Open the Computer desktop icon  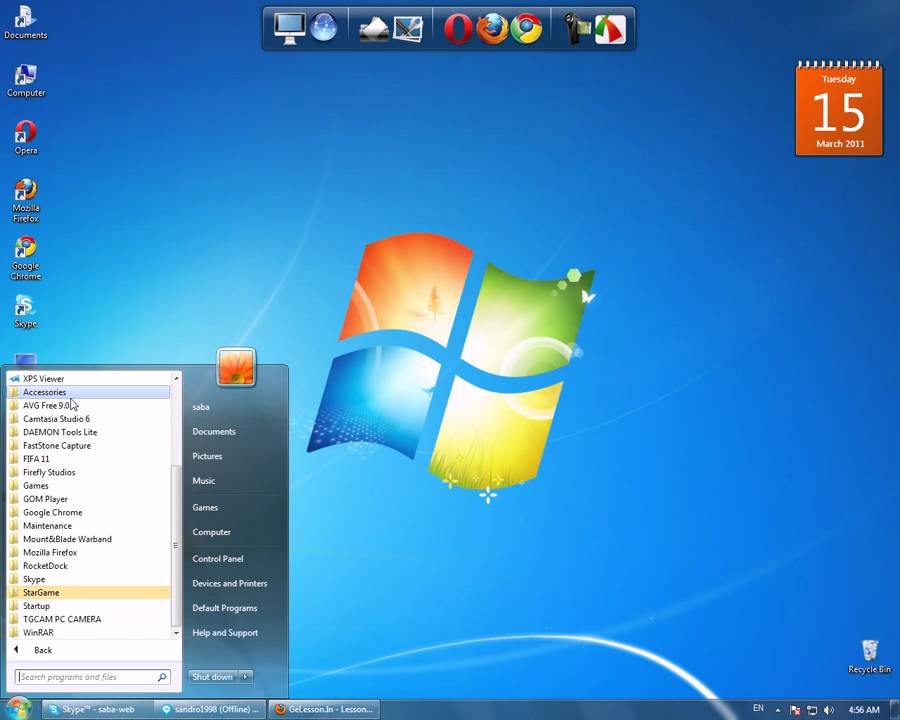25,81
